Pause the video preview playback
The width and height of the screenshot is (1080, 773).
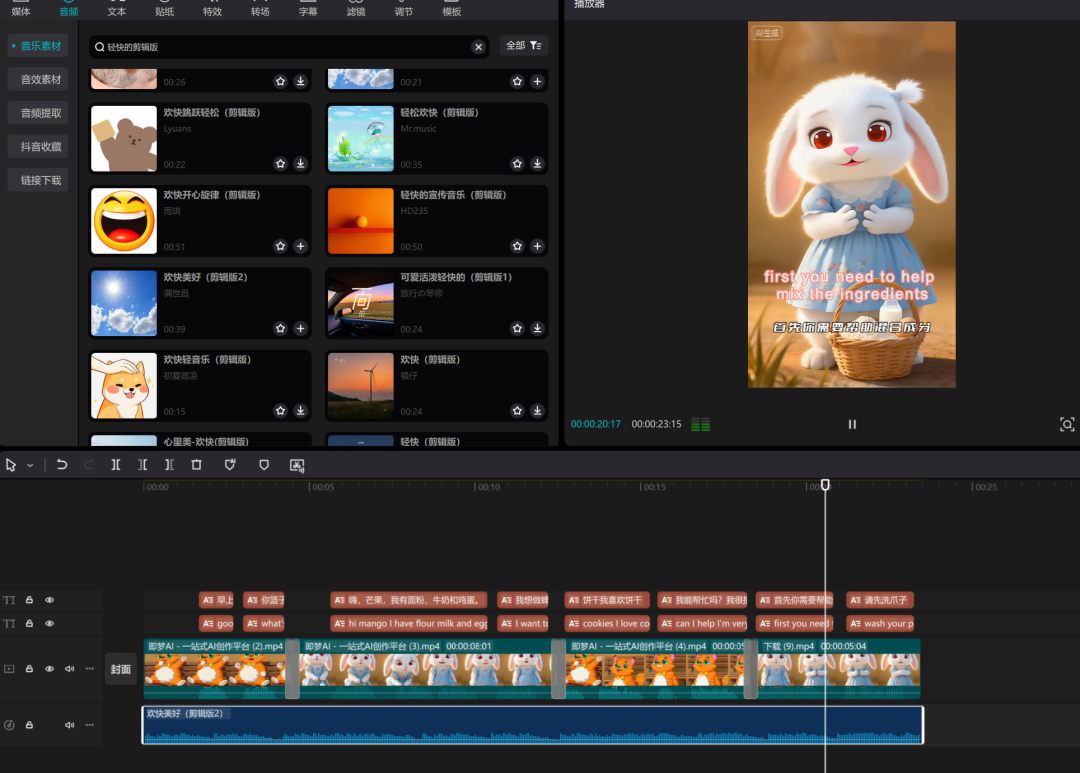pyautogui.click(x=852, y=424)
